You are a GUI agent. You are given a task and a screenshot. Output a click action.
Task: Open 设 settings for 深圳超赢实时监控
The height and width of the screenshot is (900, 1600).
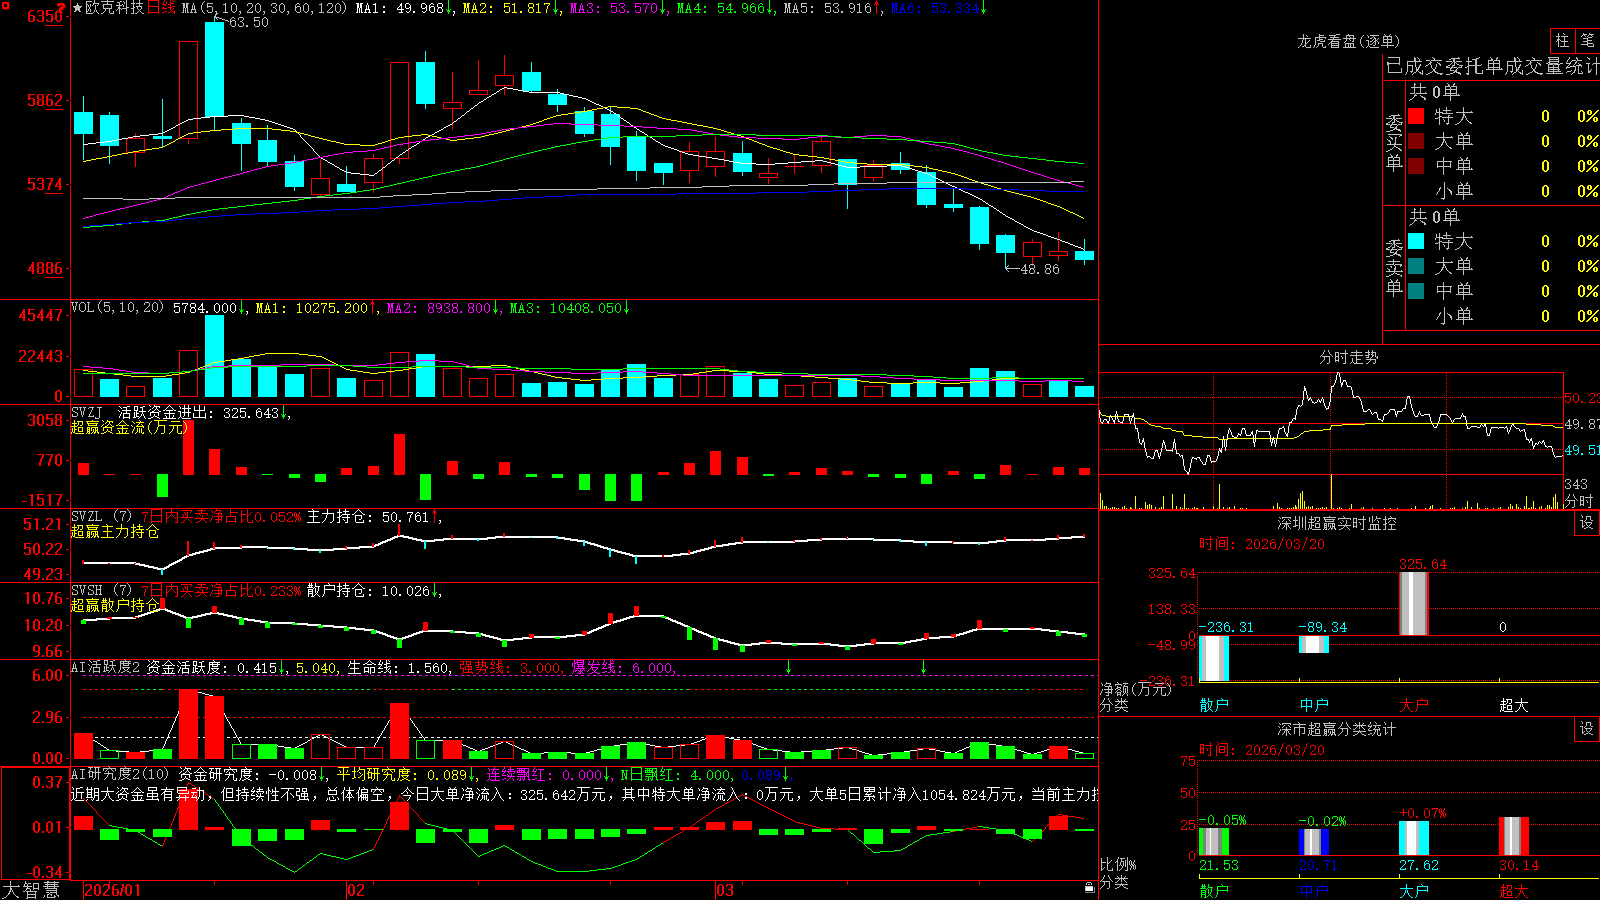point(1586,523)
